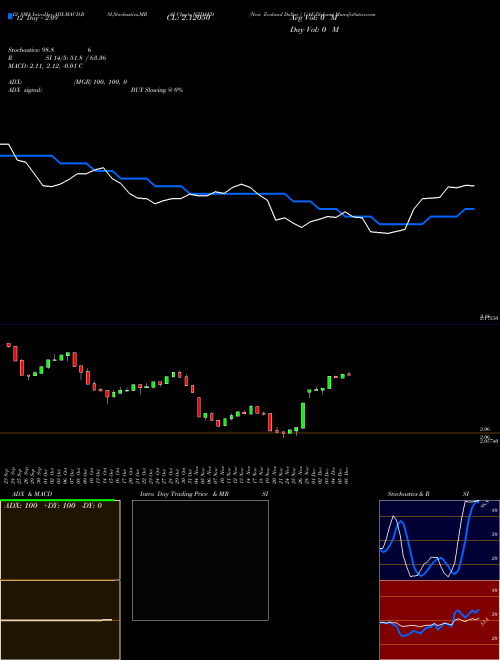Image resolution: width=500 pixels, height=660 pixels.
Task: Click the 'Day Vol: 0 M' readout
Action: 314,29
